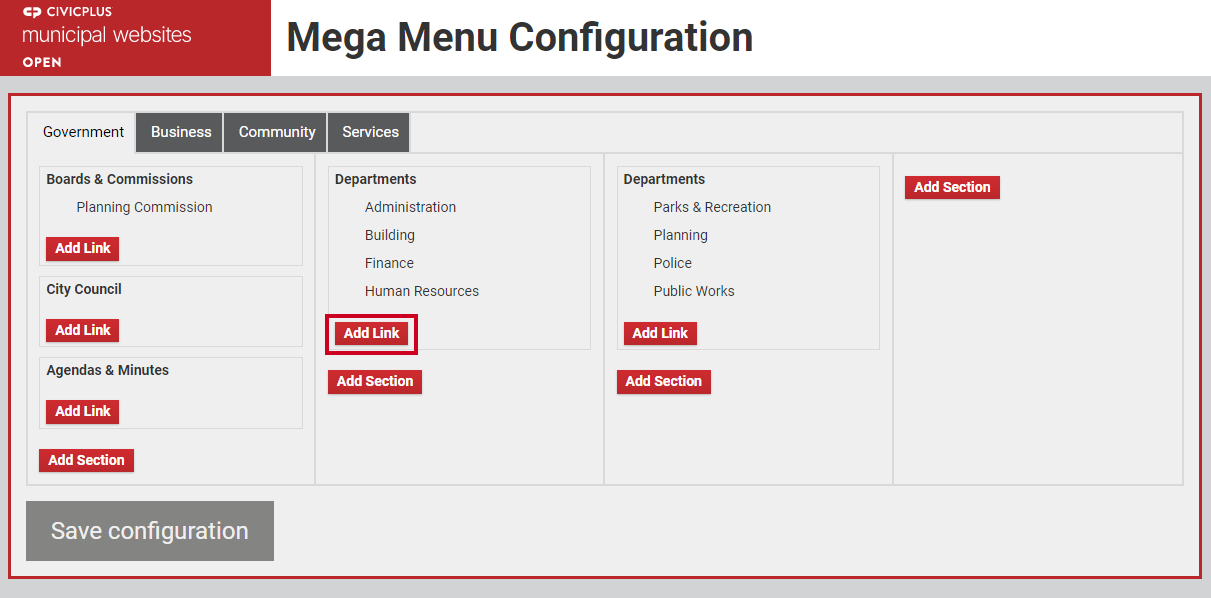This screenshot has width=1211, height=598.
Task: Add Link below Public Works
Action: (660, 333)
